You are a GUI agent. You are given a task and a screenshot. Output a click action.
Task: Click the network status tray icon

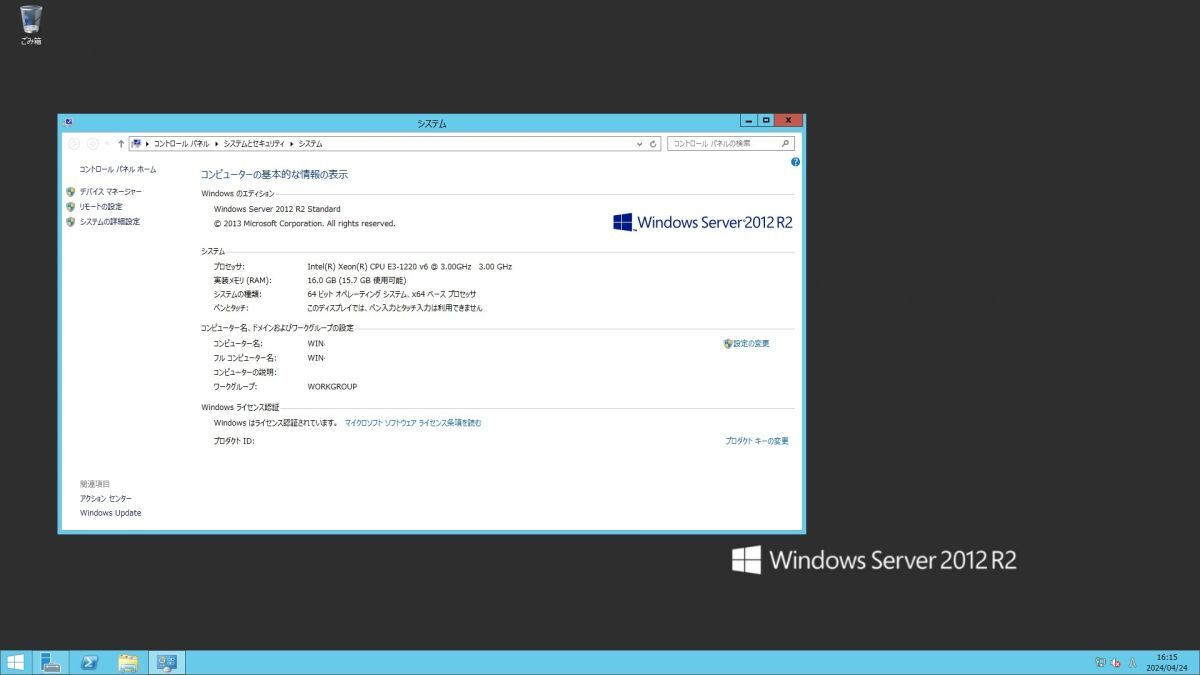1100,662
